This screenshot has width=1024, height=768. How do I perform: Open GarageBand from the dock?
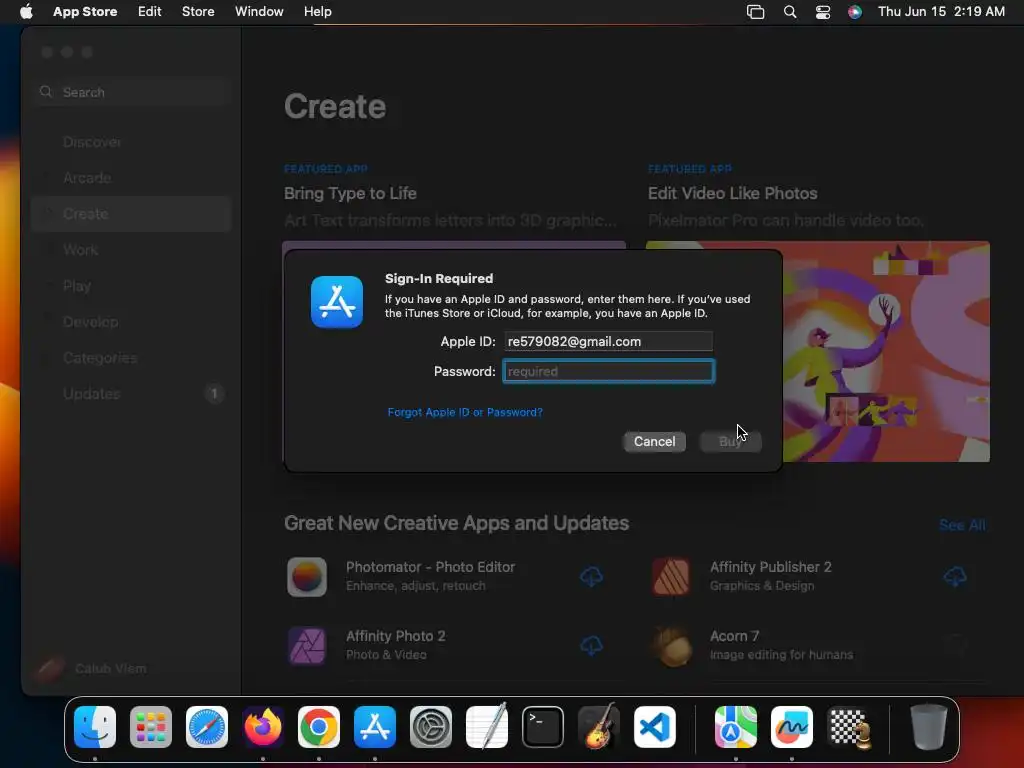599,727
